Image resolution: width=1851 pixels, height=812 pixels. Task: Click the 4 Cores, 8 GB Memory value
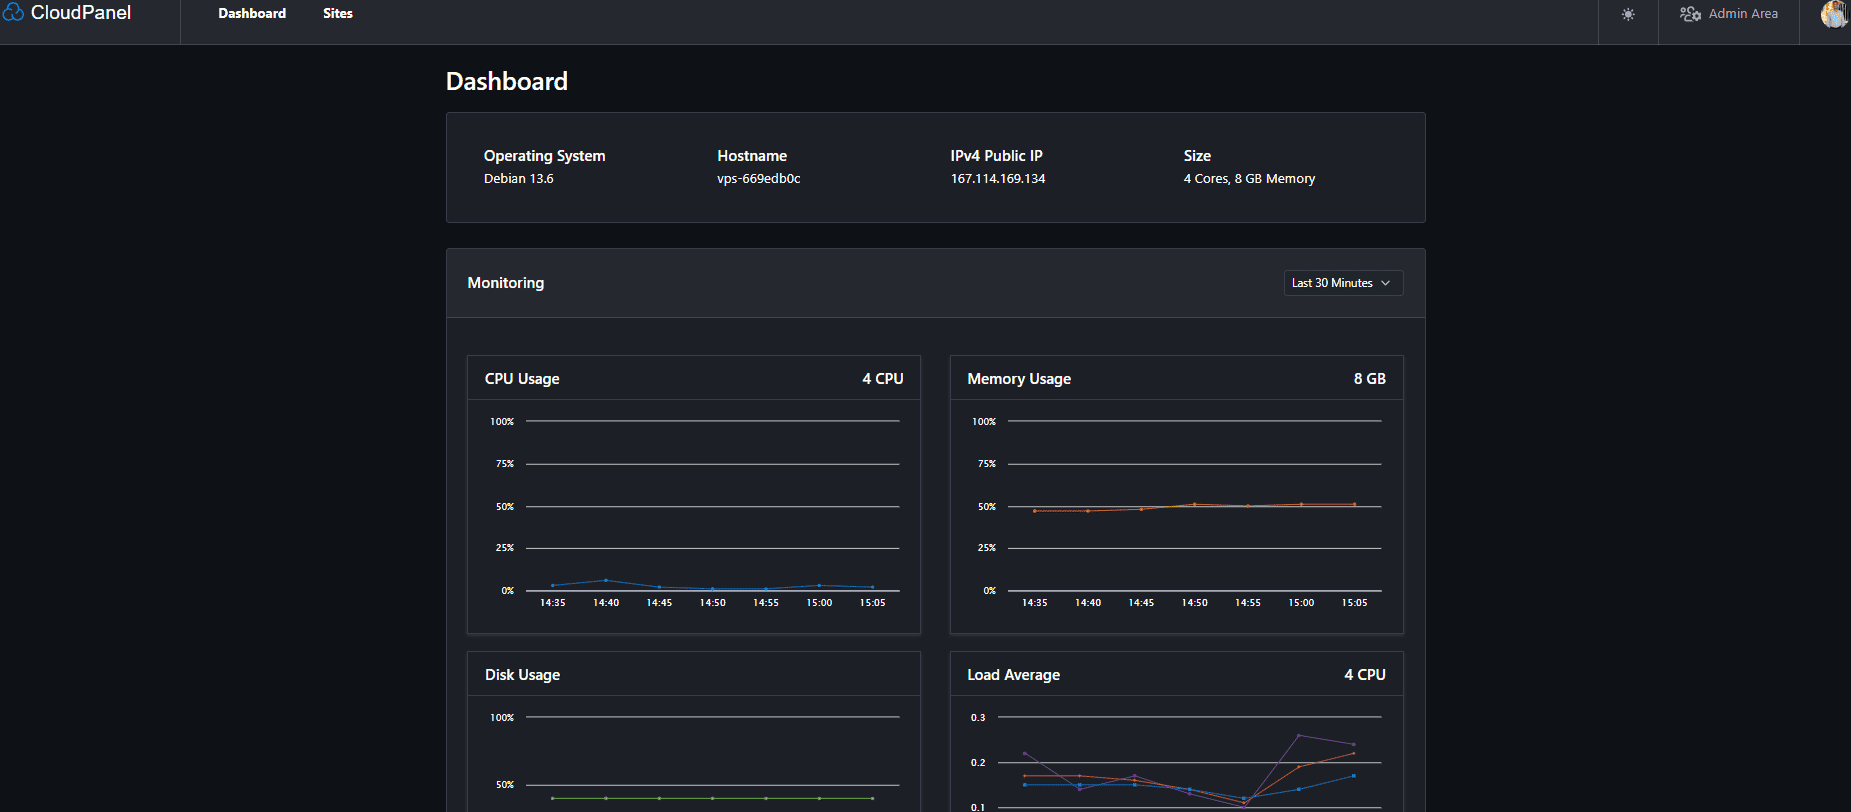pos(1249,179)
